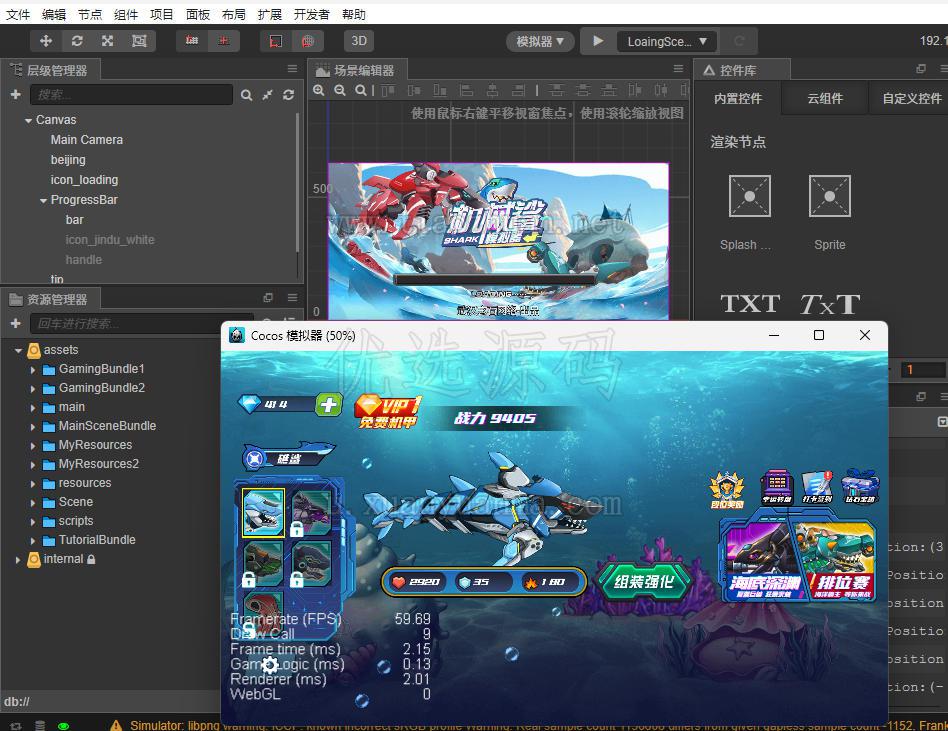The height and width of the screenshot is (731, 948).
Task: Click the refresh preview device button
Action: (739, 41)
